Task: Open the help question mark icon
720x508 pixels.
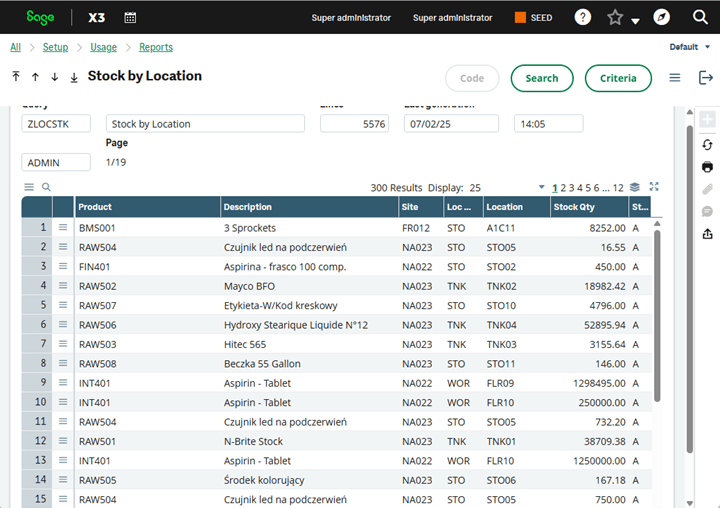Action: point(583,17)
